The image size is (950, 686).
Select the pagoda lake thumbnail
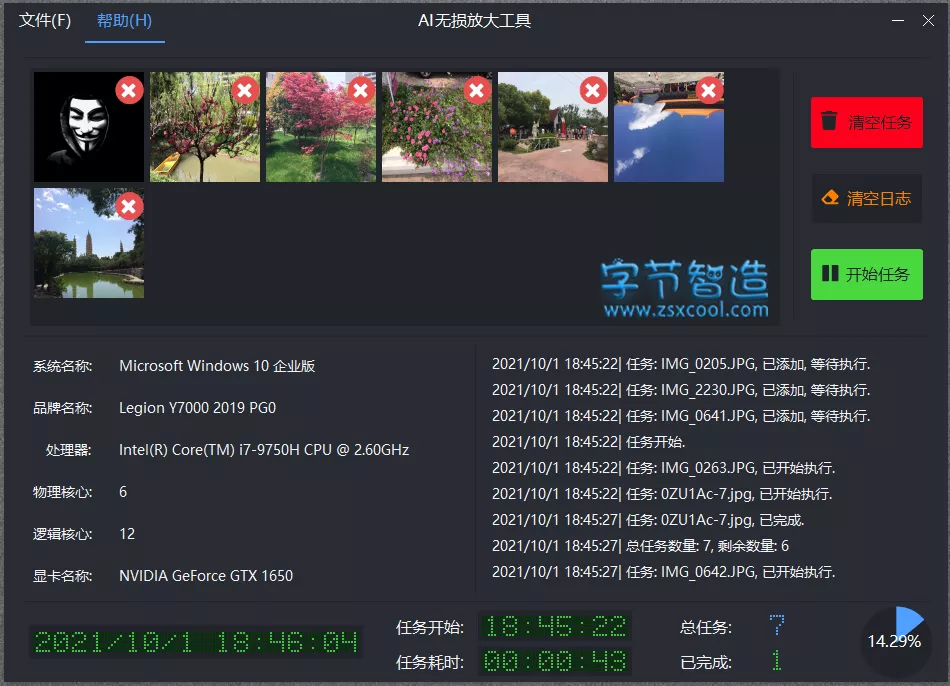click(88, 243)
